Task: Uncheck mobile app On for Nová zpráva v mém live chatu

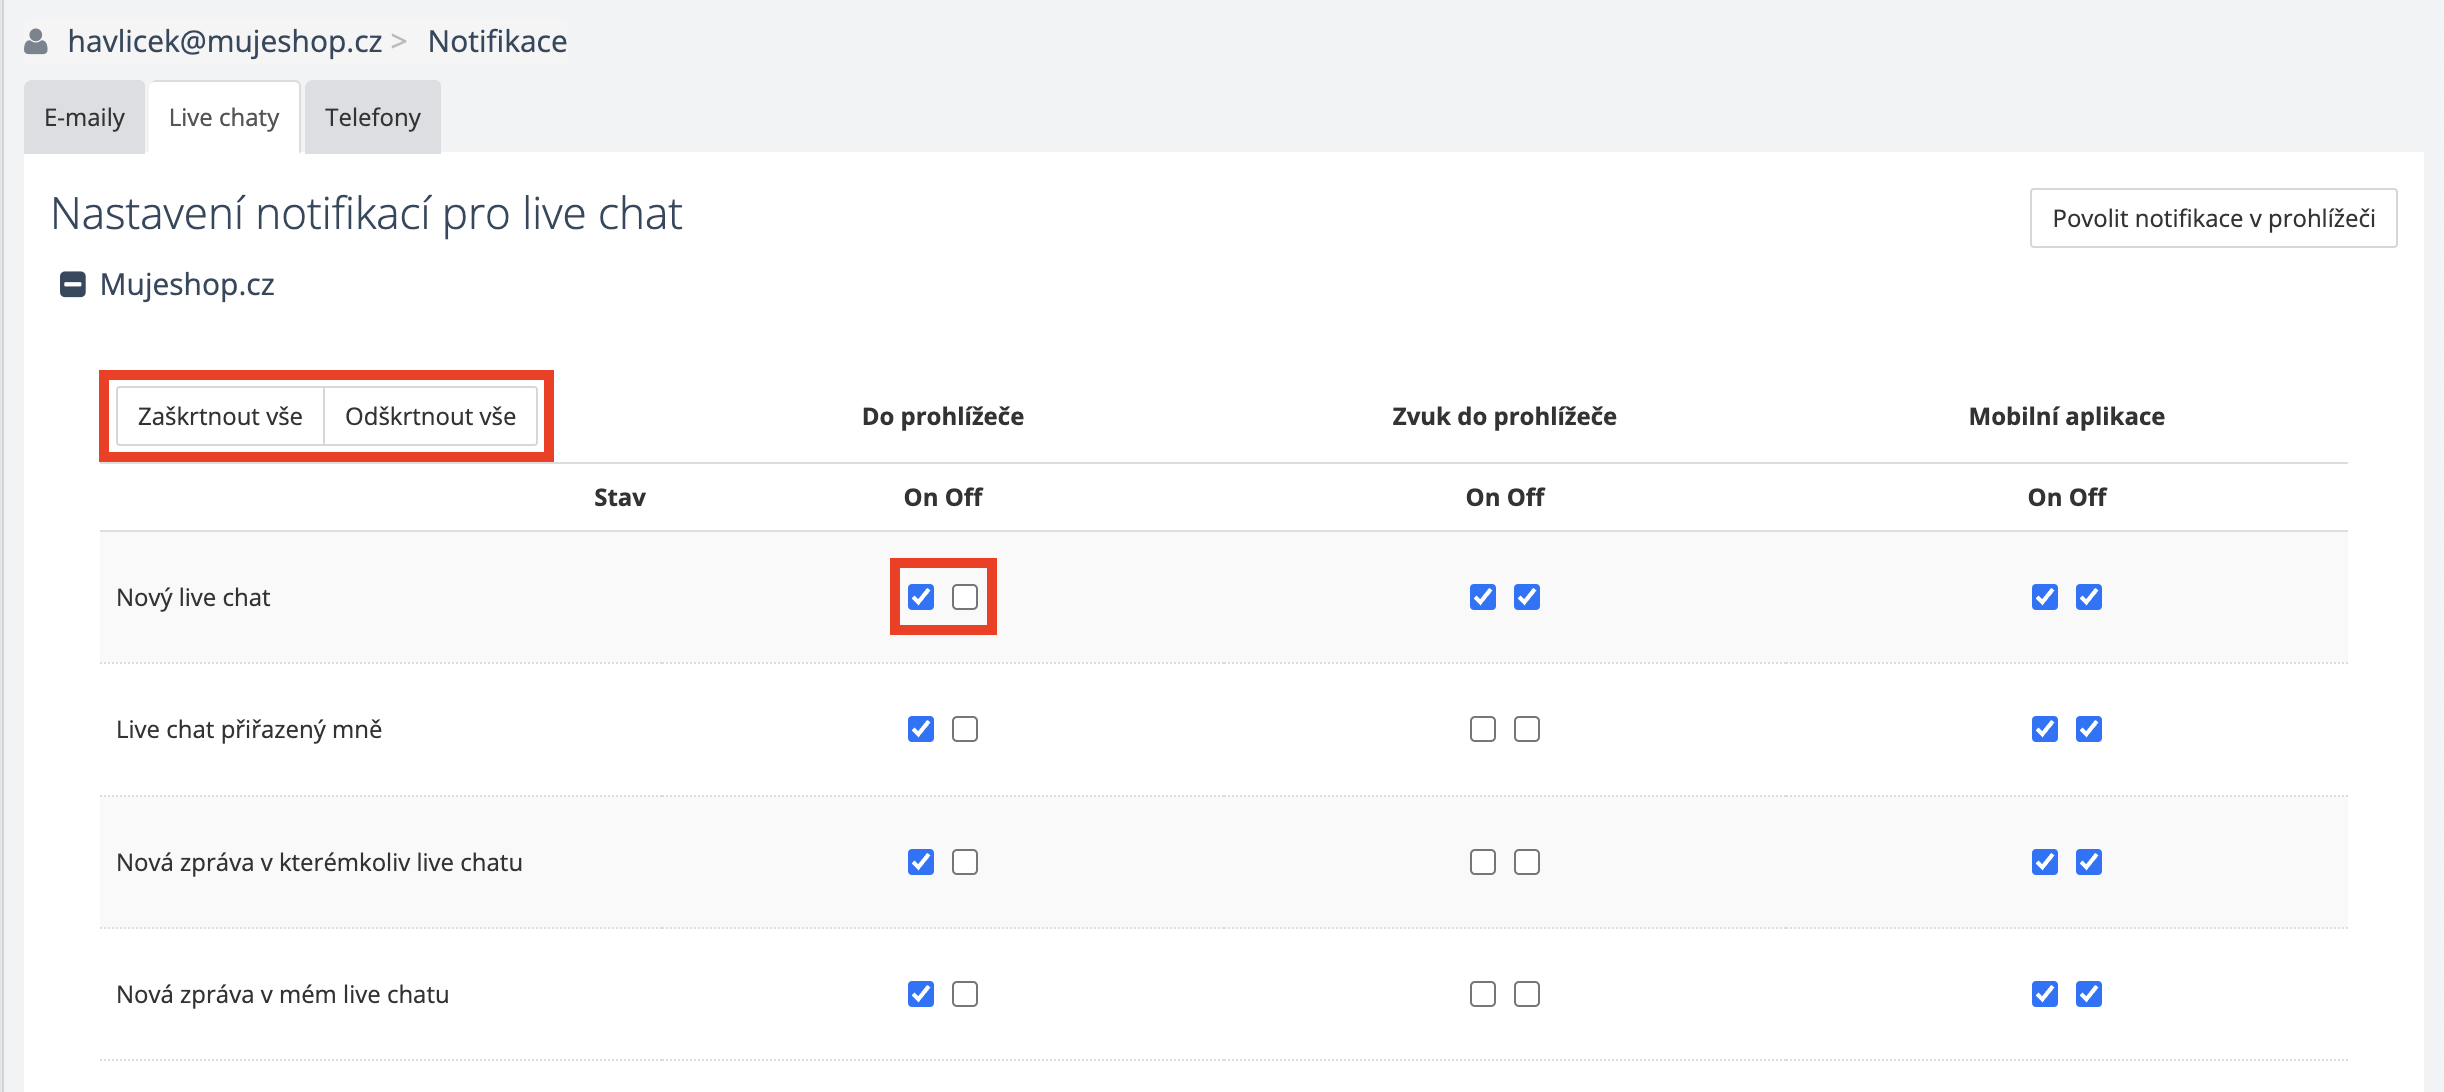Action: [x=2045, y=994]
